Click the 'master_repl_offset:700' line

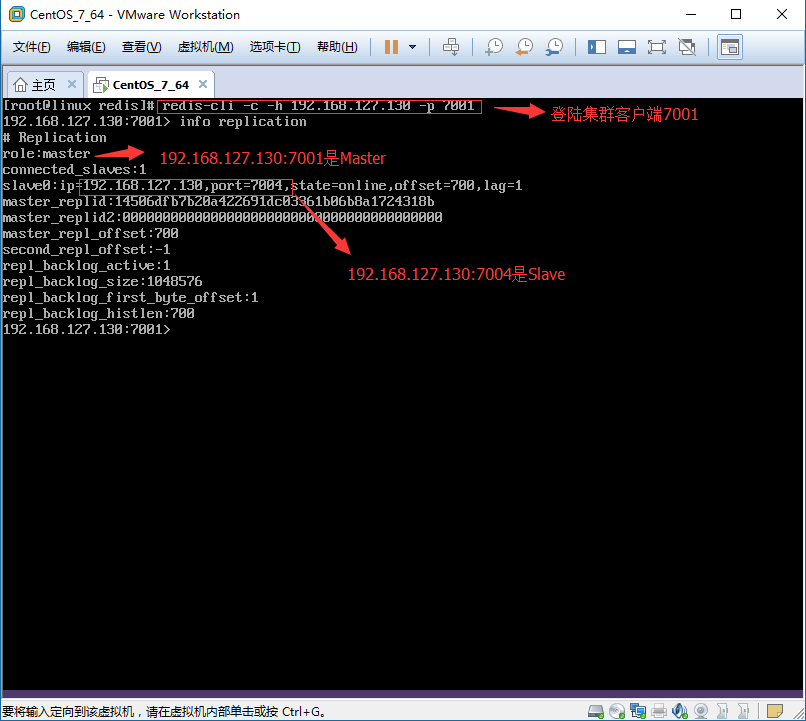(x=90, y=233)
